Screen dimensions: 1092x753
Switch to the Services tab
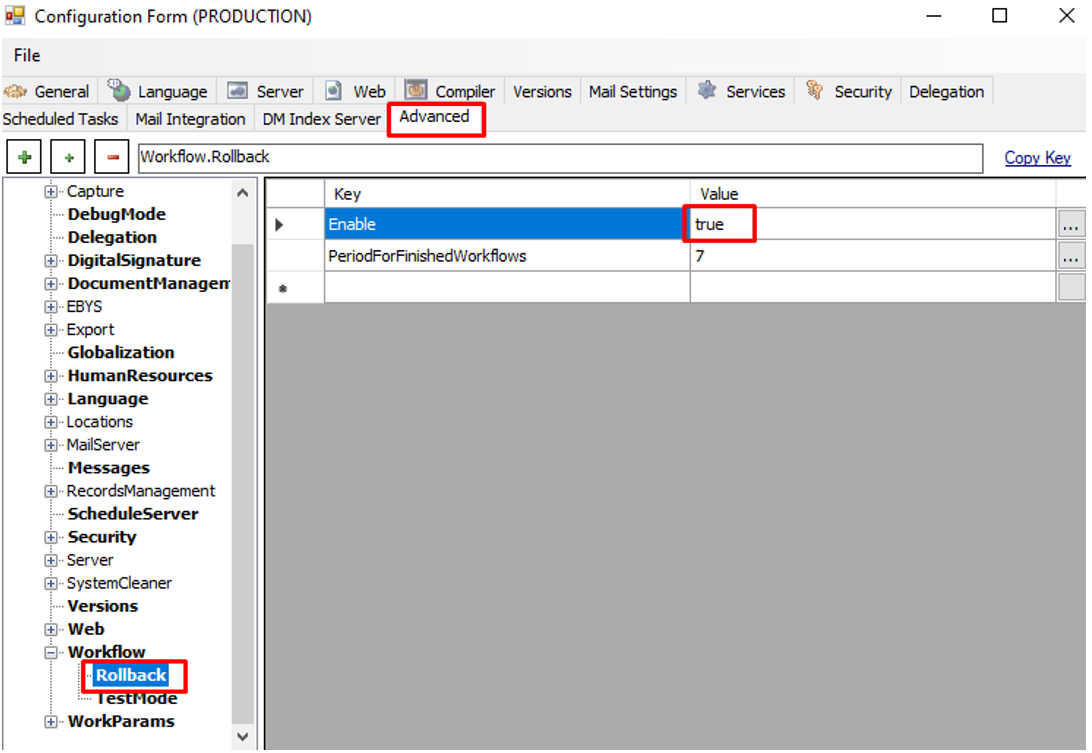coord(742,91)
